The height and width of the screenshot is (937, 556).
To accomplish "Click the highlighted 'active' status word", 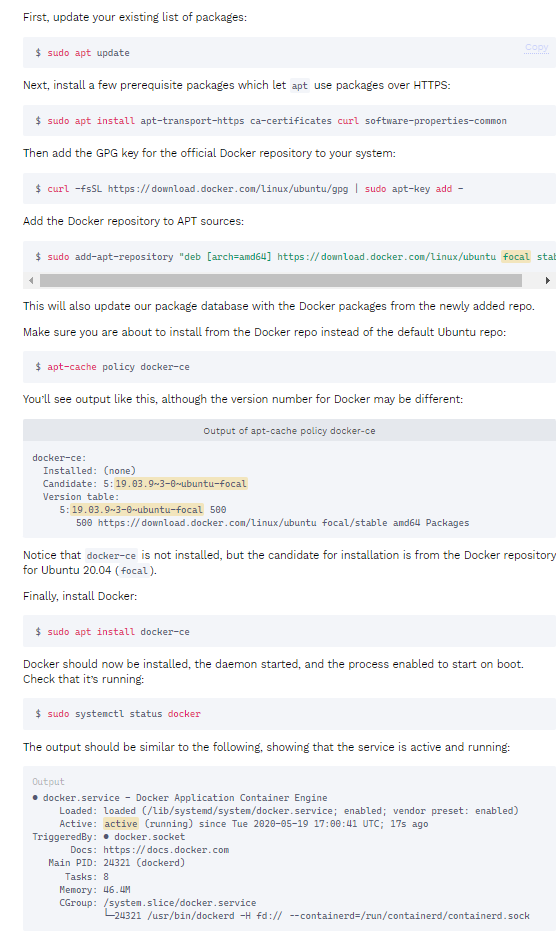I will pyautogui.click(x=121, y=824).
